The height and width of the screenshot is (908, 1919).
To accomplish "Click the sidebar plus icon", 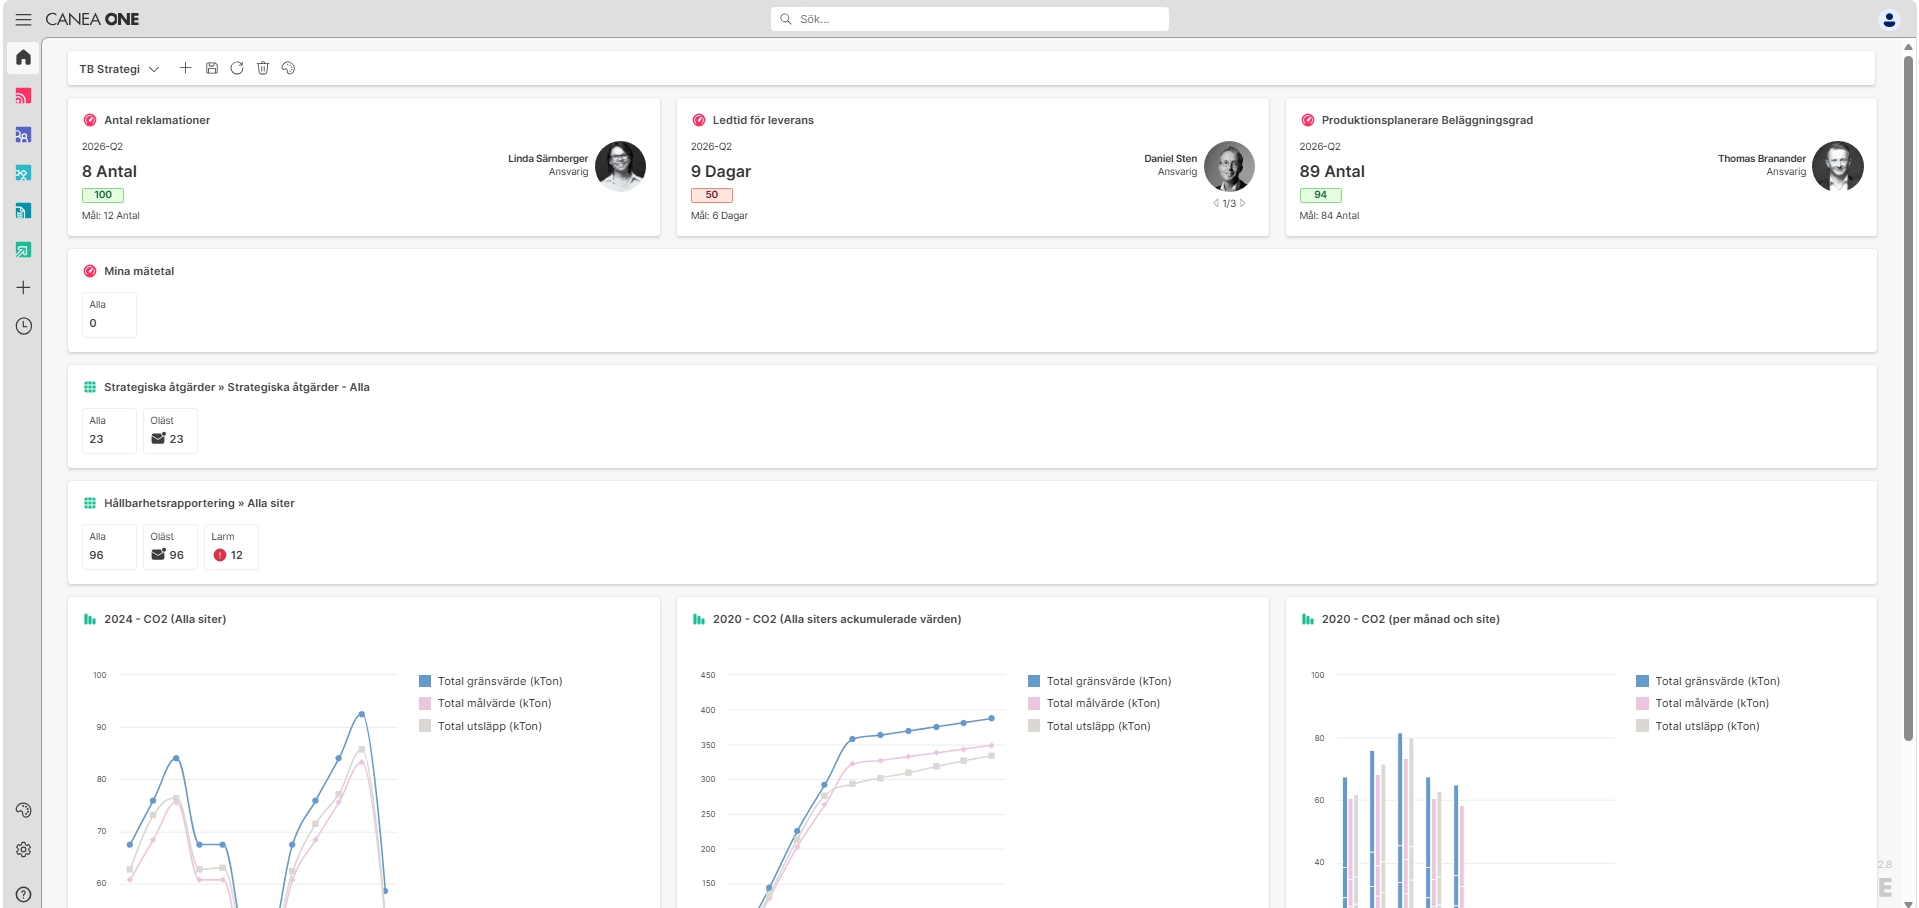I will [23, 288].
